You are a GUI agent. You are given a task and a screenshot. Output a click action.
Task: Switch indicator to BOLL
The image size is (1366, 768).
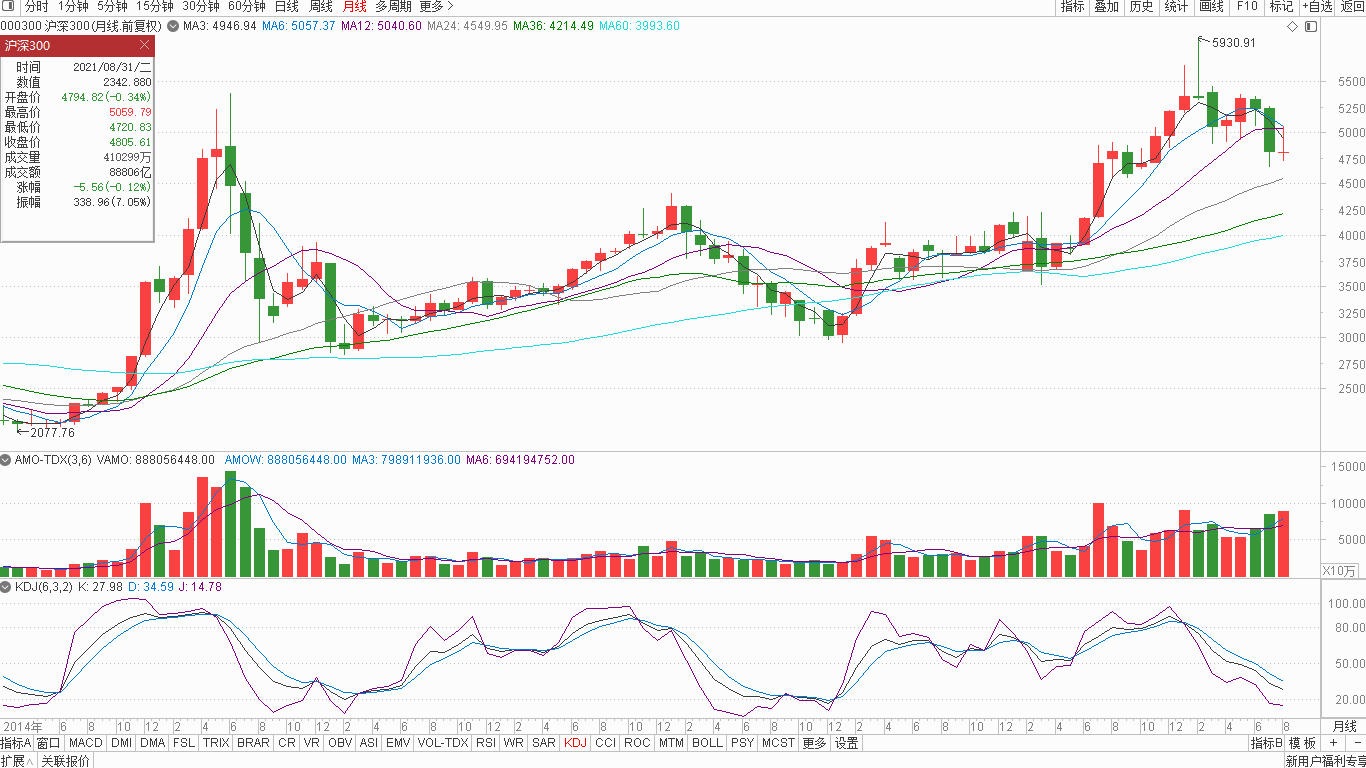[707, 743]
